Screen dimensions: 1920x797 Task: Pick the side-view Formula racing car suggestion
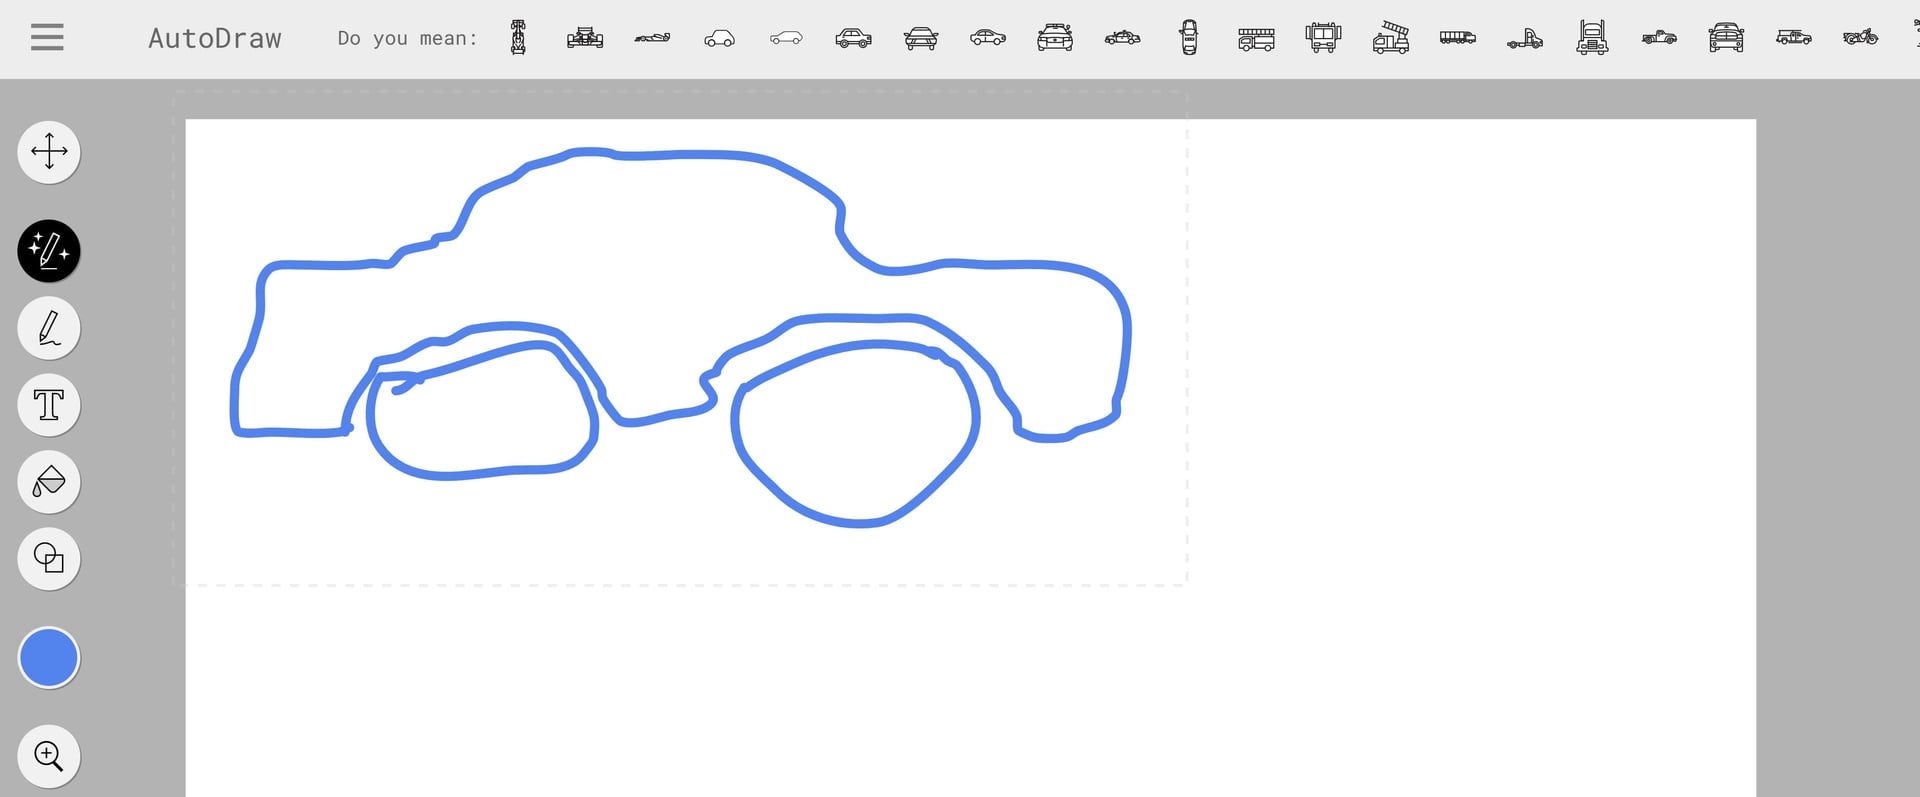(x=652, y=38)
